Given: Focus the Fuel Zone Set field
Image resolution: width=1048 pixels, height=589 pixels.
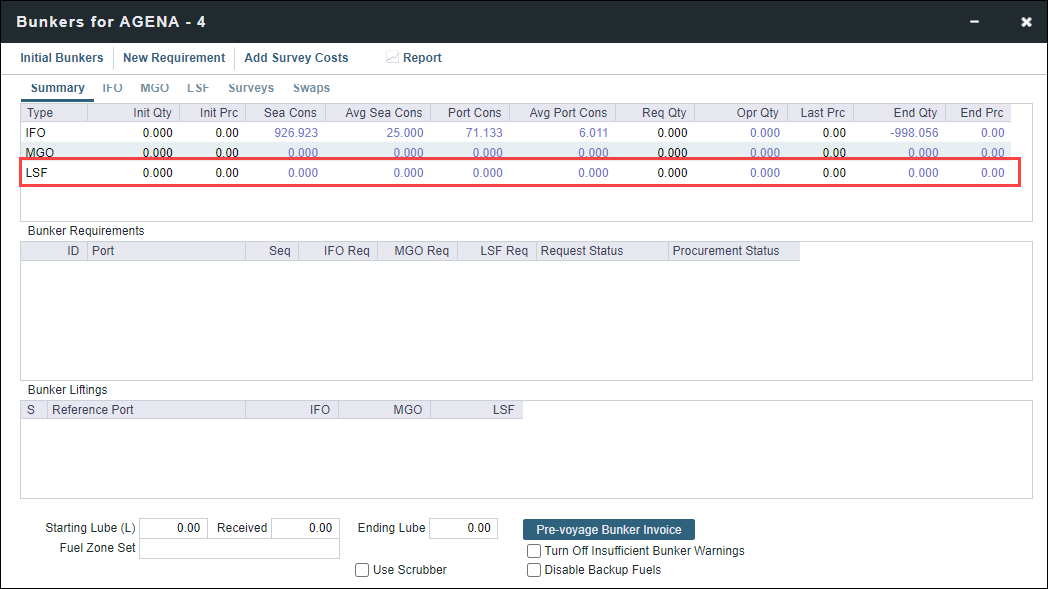Looking at the screenshot, I should 239,549.
